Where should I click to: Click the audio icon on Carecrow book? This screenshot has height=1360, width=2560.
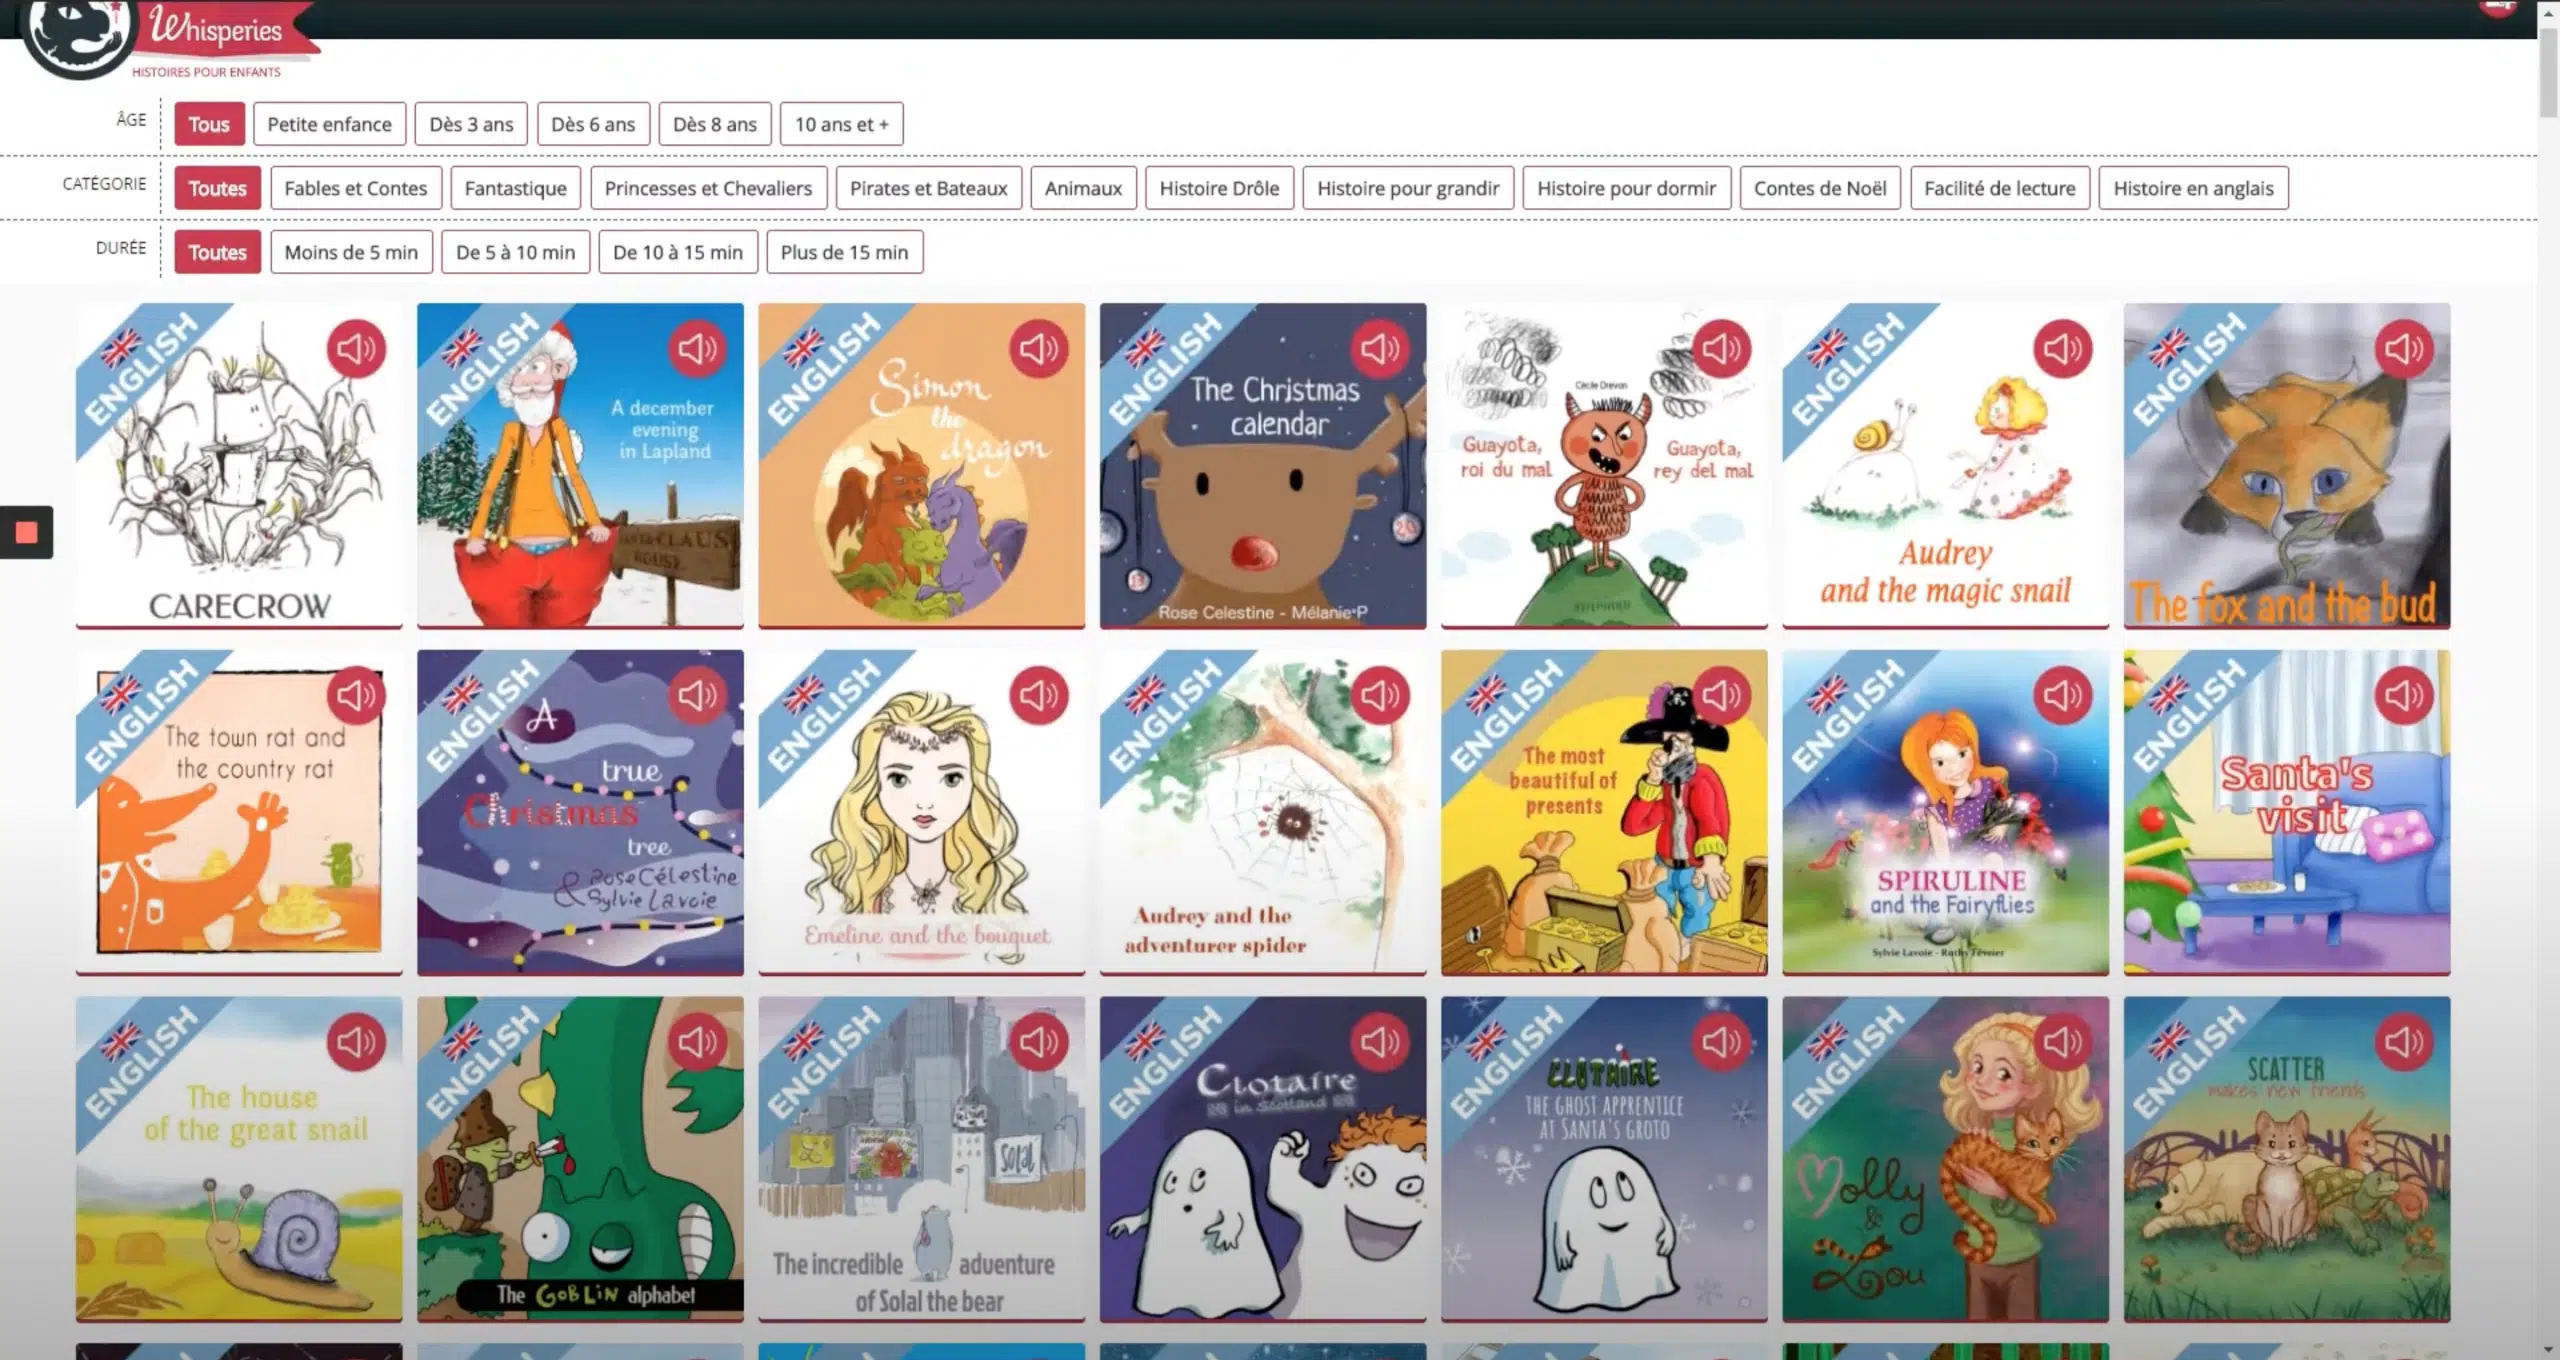(356, 349)
